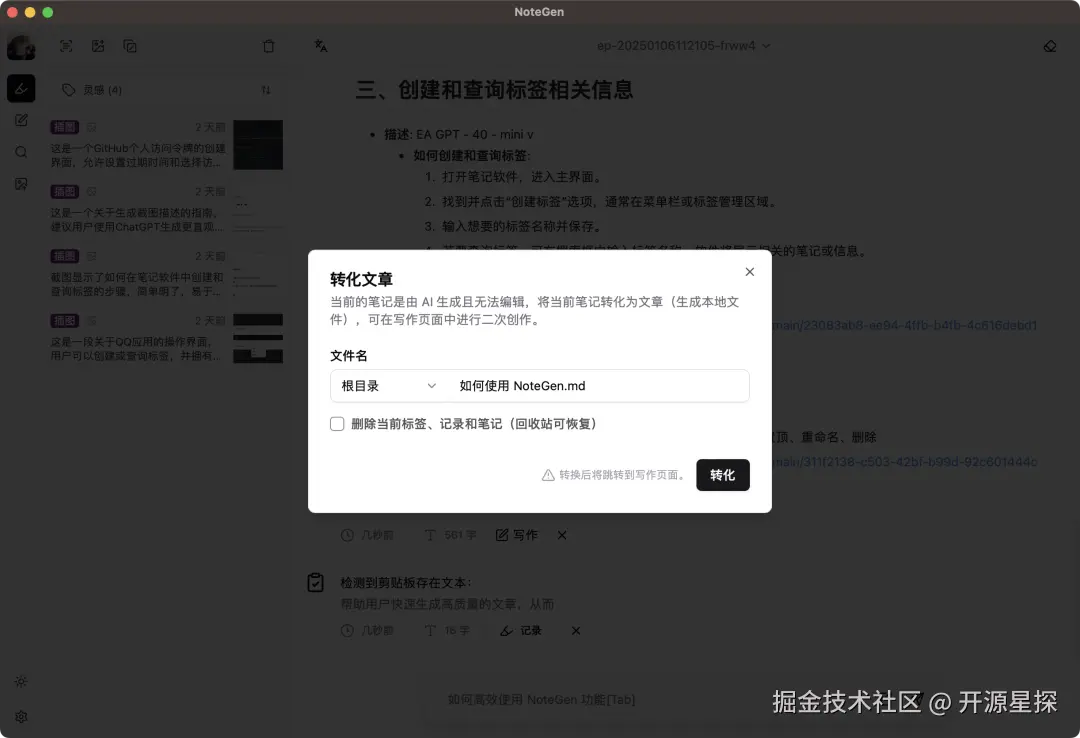Click the 写作 button under the note
The image size is (1080, 738).
(x=517, y=535)
